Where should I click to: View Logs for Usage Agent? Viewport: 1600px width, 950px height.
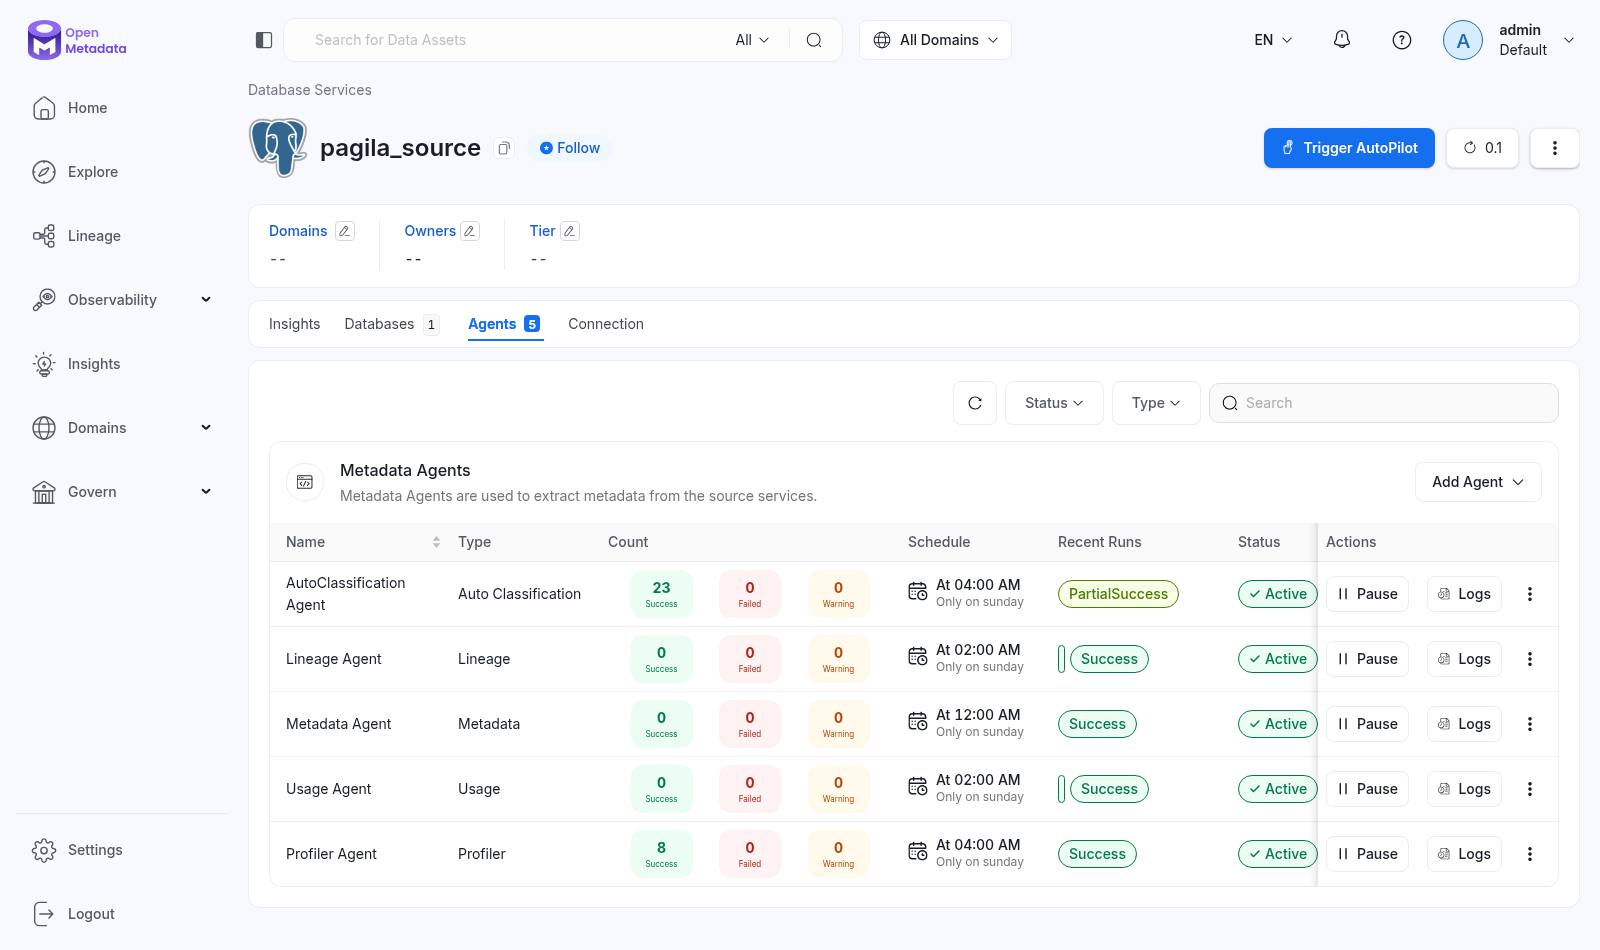tap(1465, 789)
